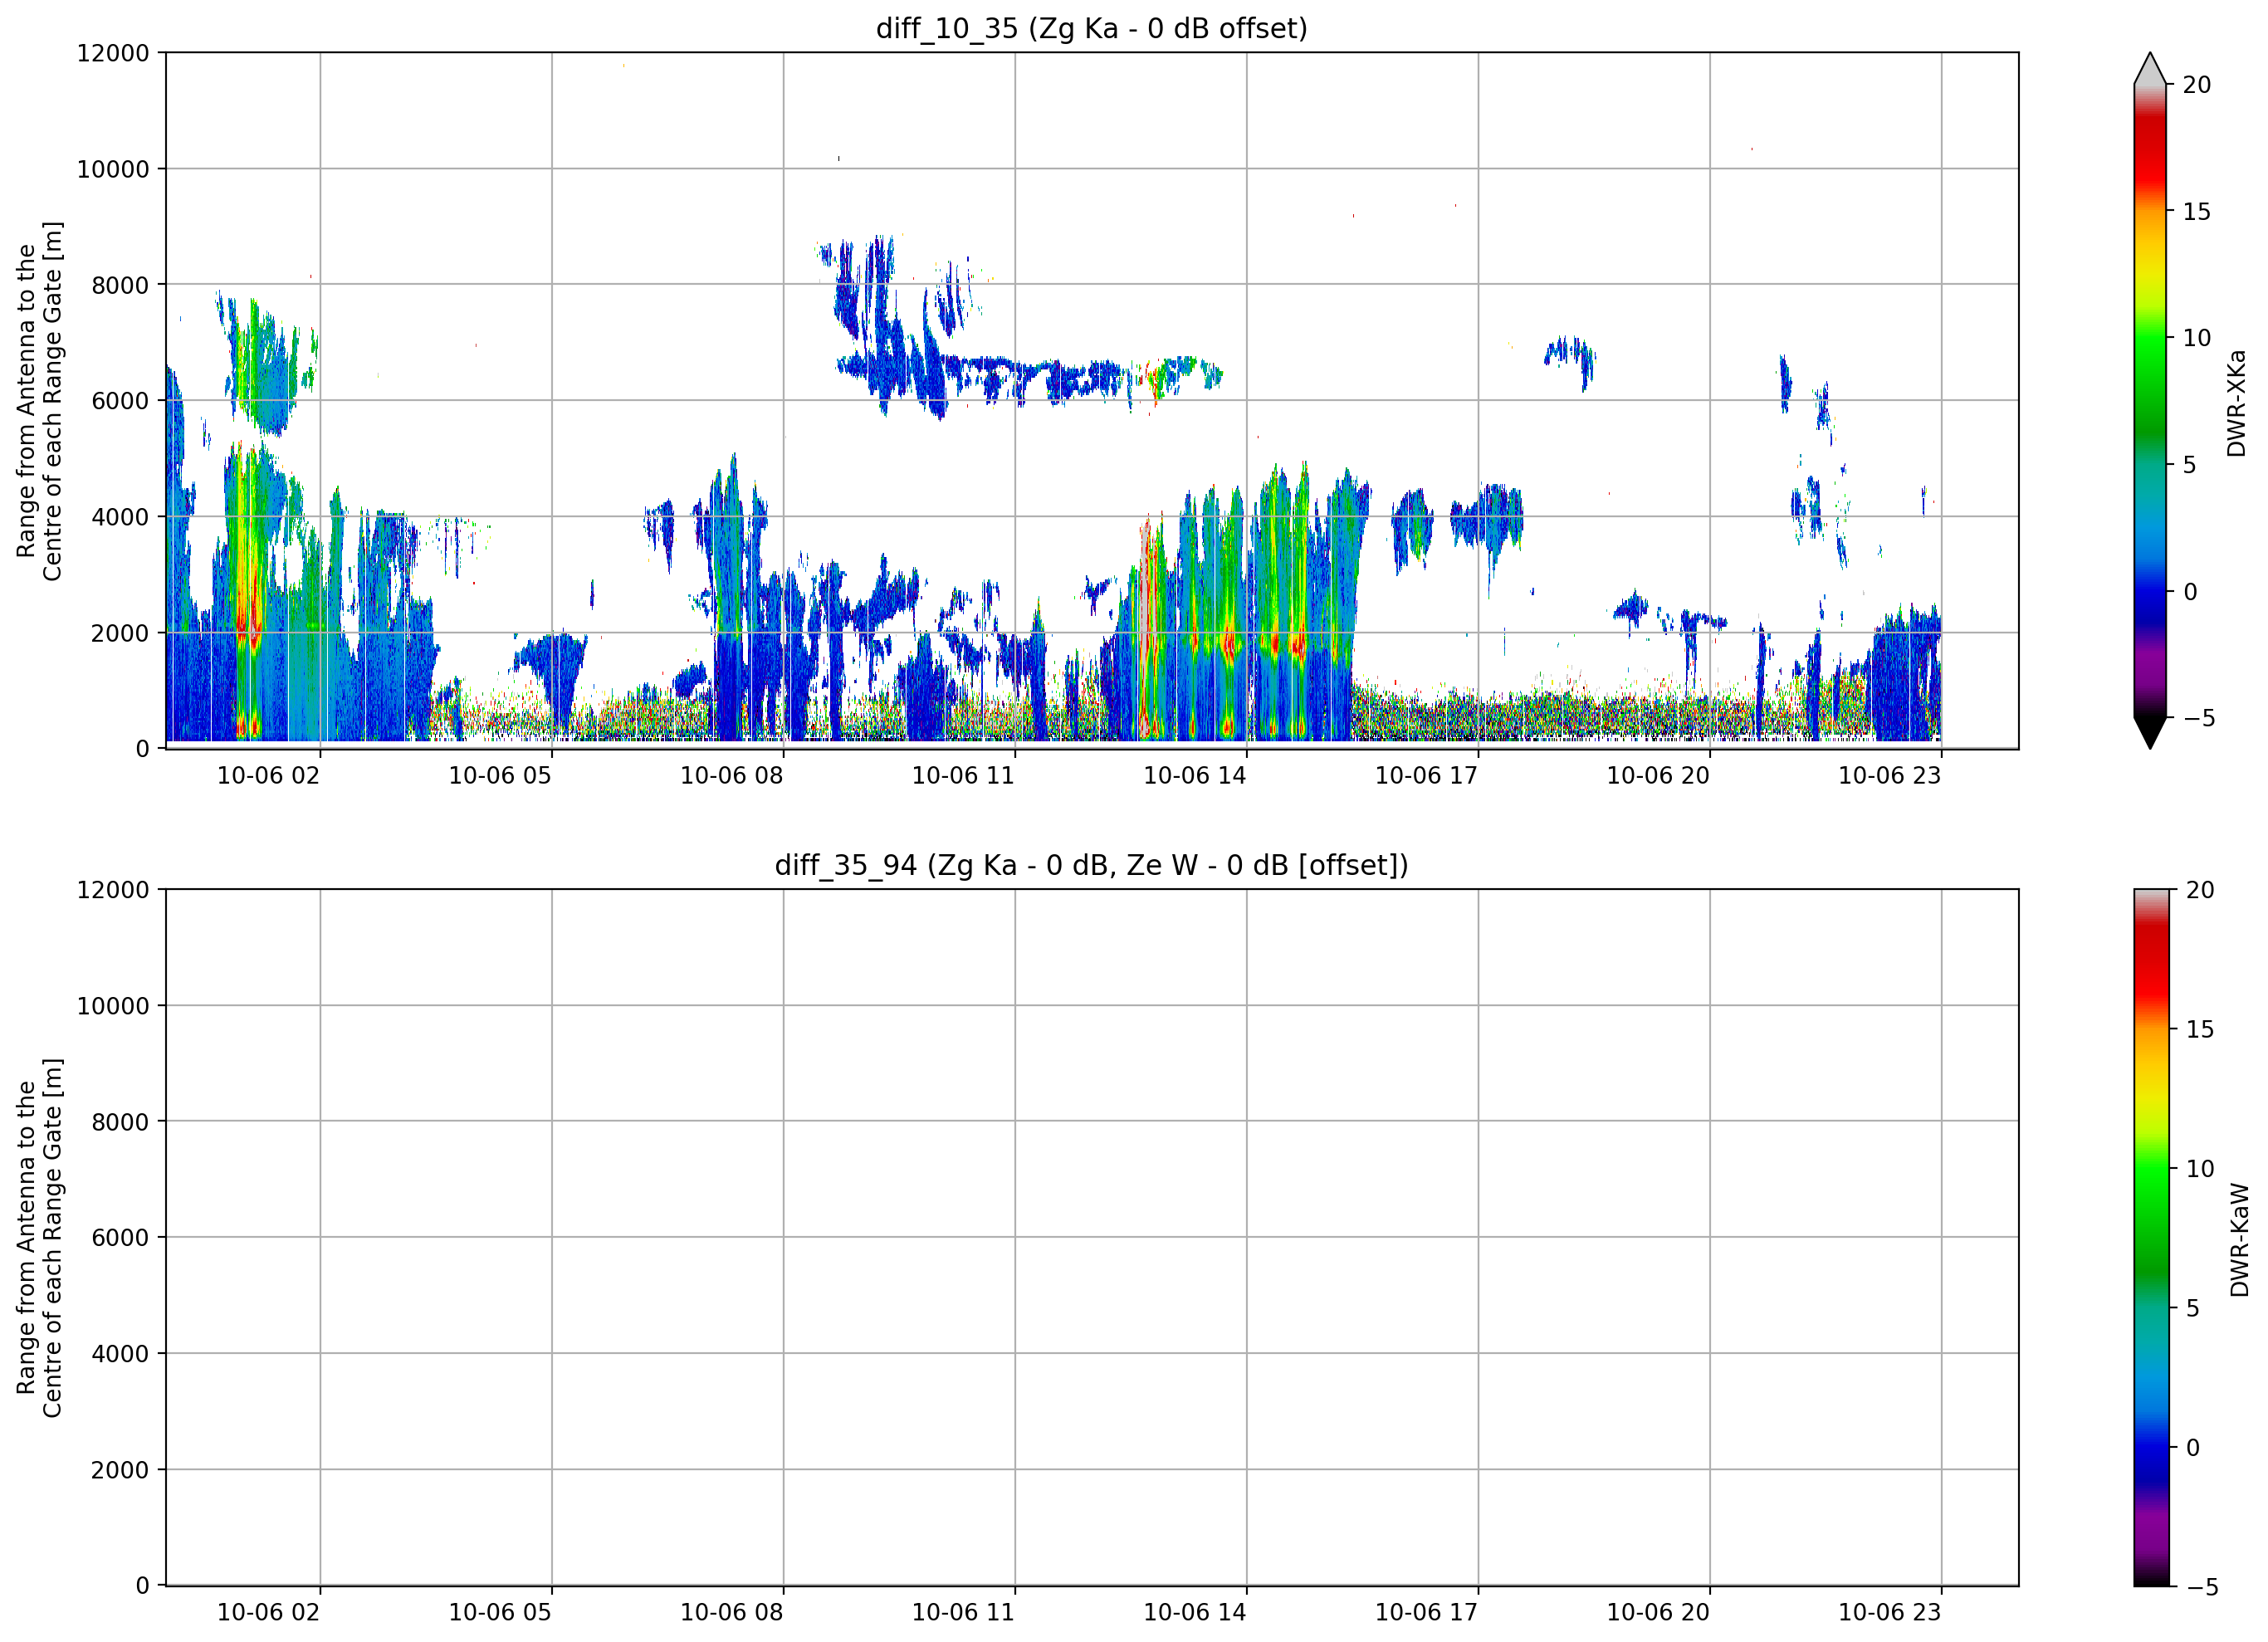Click the blue region of the DWR-XKa colorbar
This screenshot has height=1642, width=2268.
click(x=2149, y=590)
